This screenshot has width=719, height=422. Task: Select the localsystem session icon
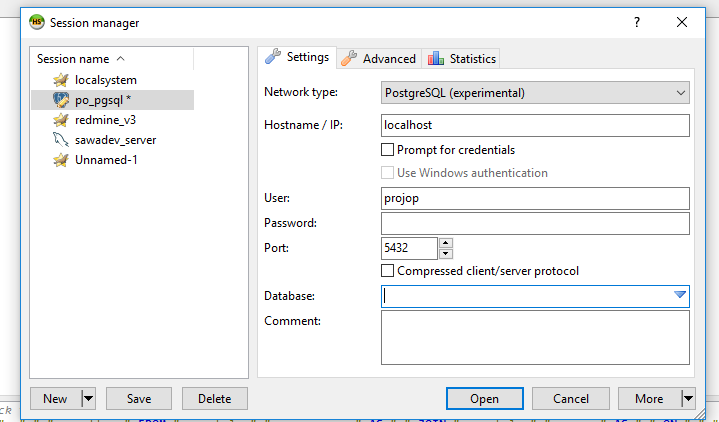(x=61, y=80)
